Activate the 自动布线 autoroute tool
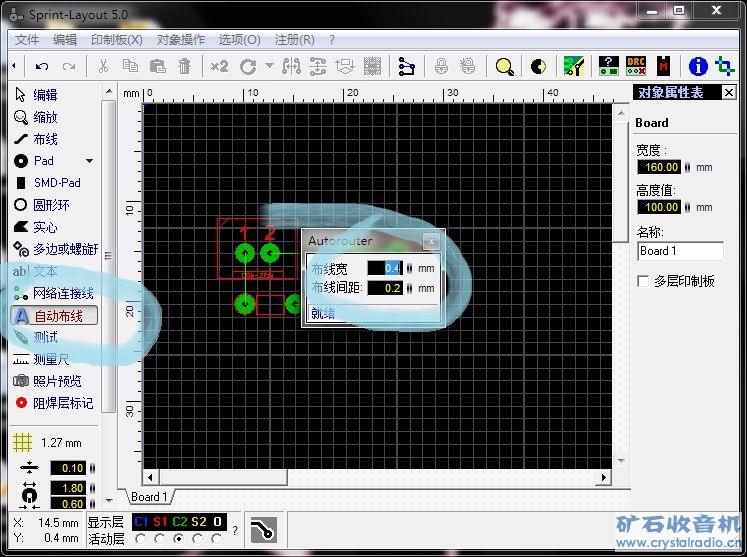Viewport: 747px width, 557px height. pyautogui.click(x=54, y=315)
